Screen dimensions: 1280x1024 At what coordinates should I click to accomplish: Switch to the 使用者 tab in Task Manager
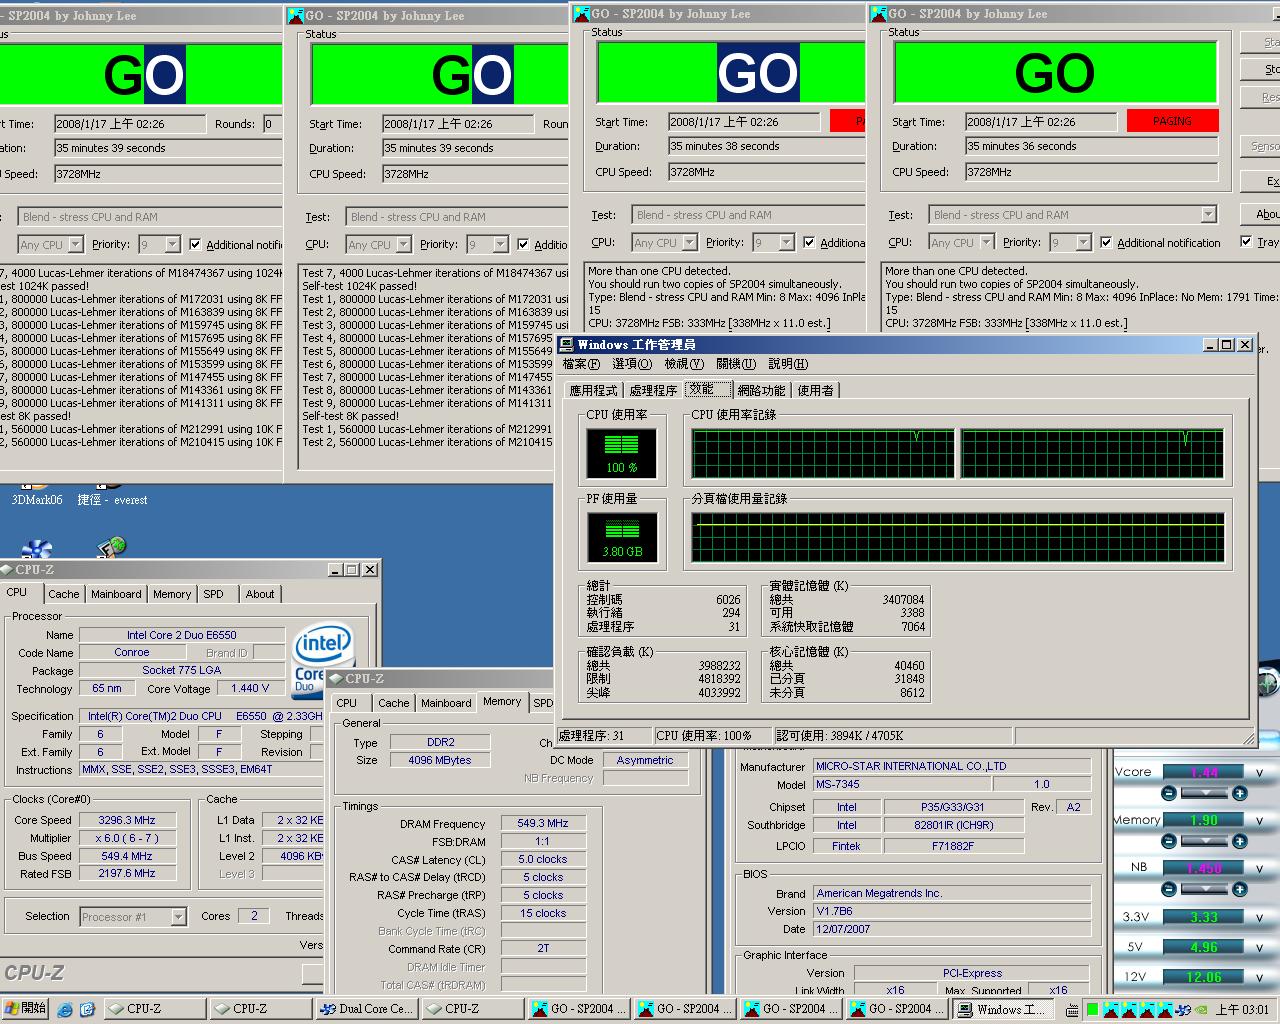pos(815,390)
